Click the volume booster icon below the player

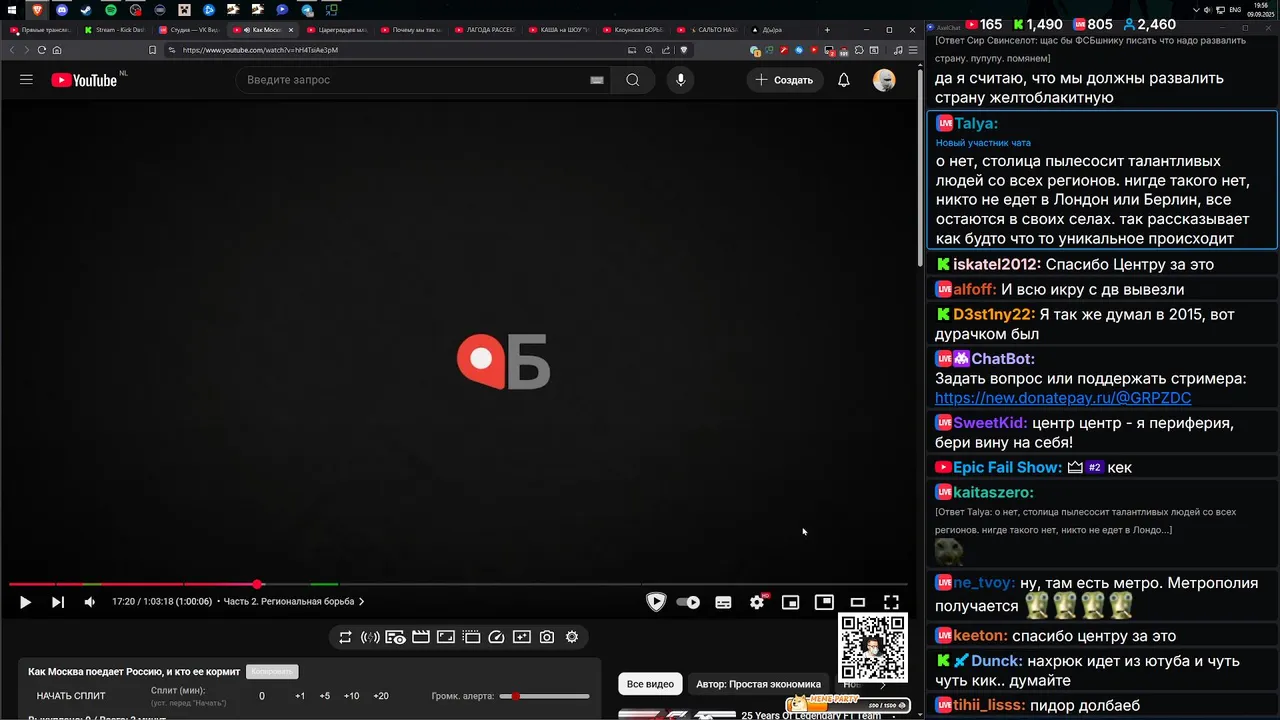(x=370, y=637)
